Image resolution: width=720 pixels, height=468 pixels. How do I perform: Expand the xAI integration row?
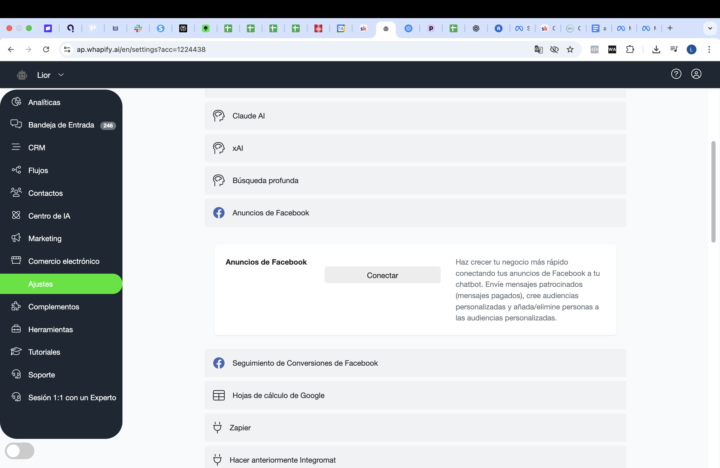pyautogui.click(x=415, y=148)
